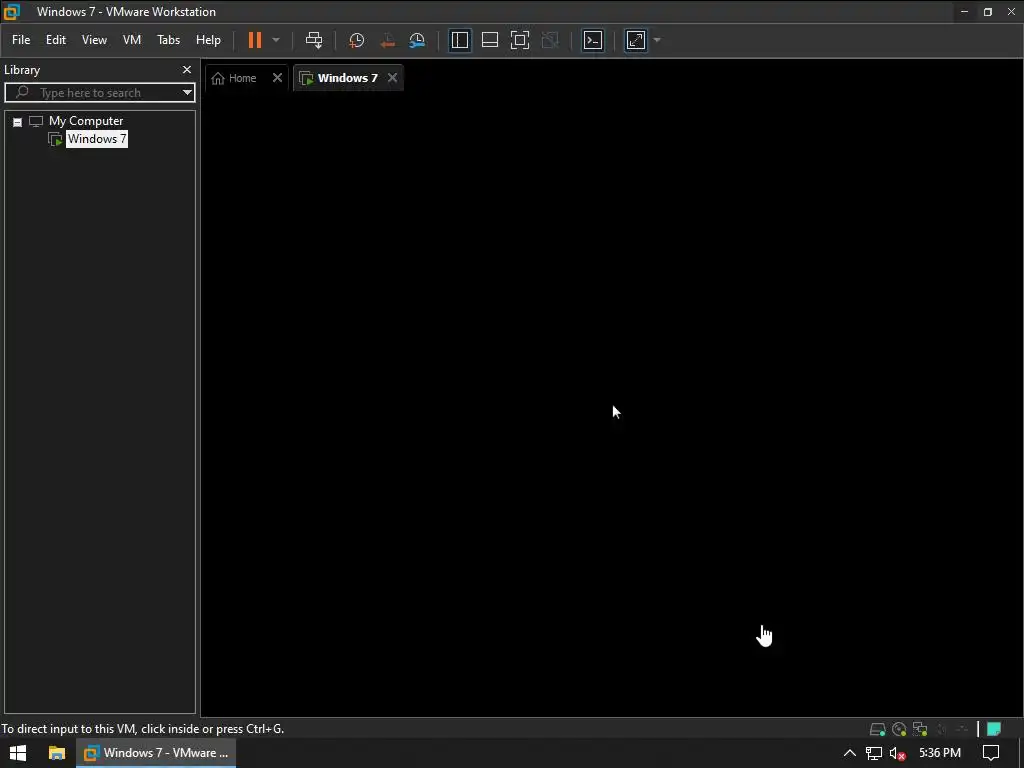
Task: Click the 5:36 PM clock
Action: point(940,753)
